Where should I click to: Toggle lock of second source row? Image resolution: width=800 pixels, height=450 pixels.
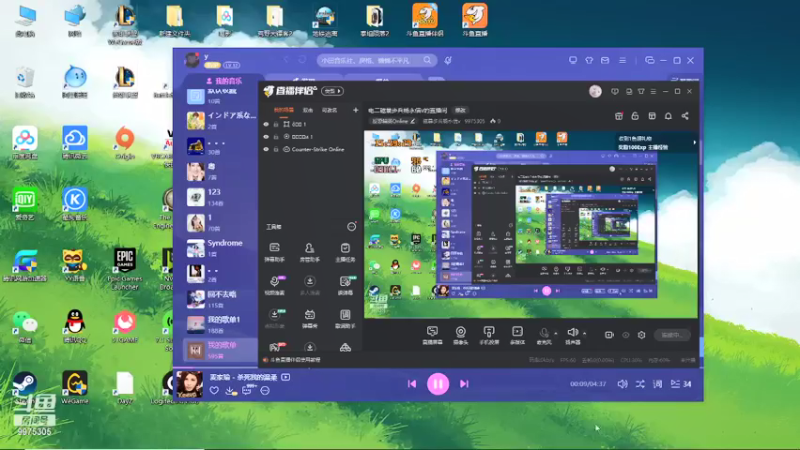point(276,137)
